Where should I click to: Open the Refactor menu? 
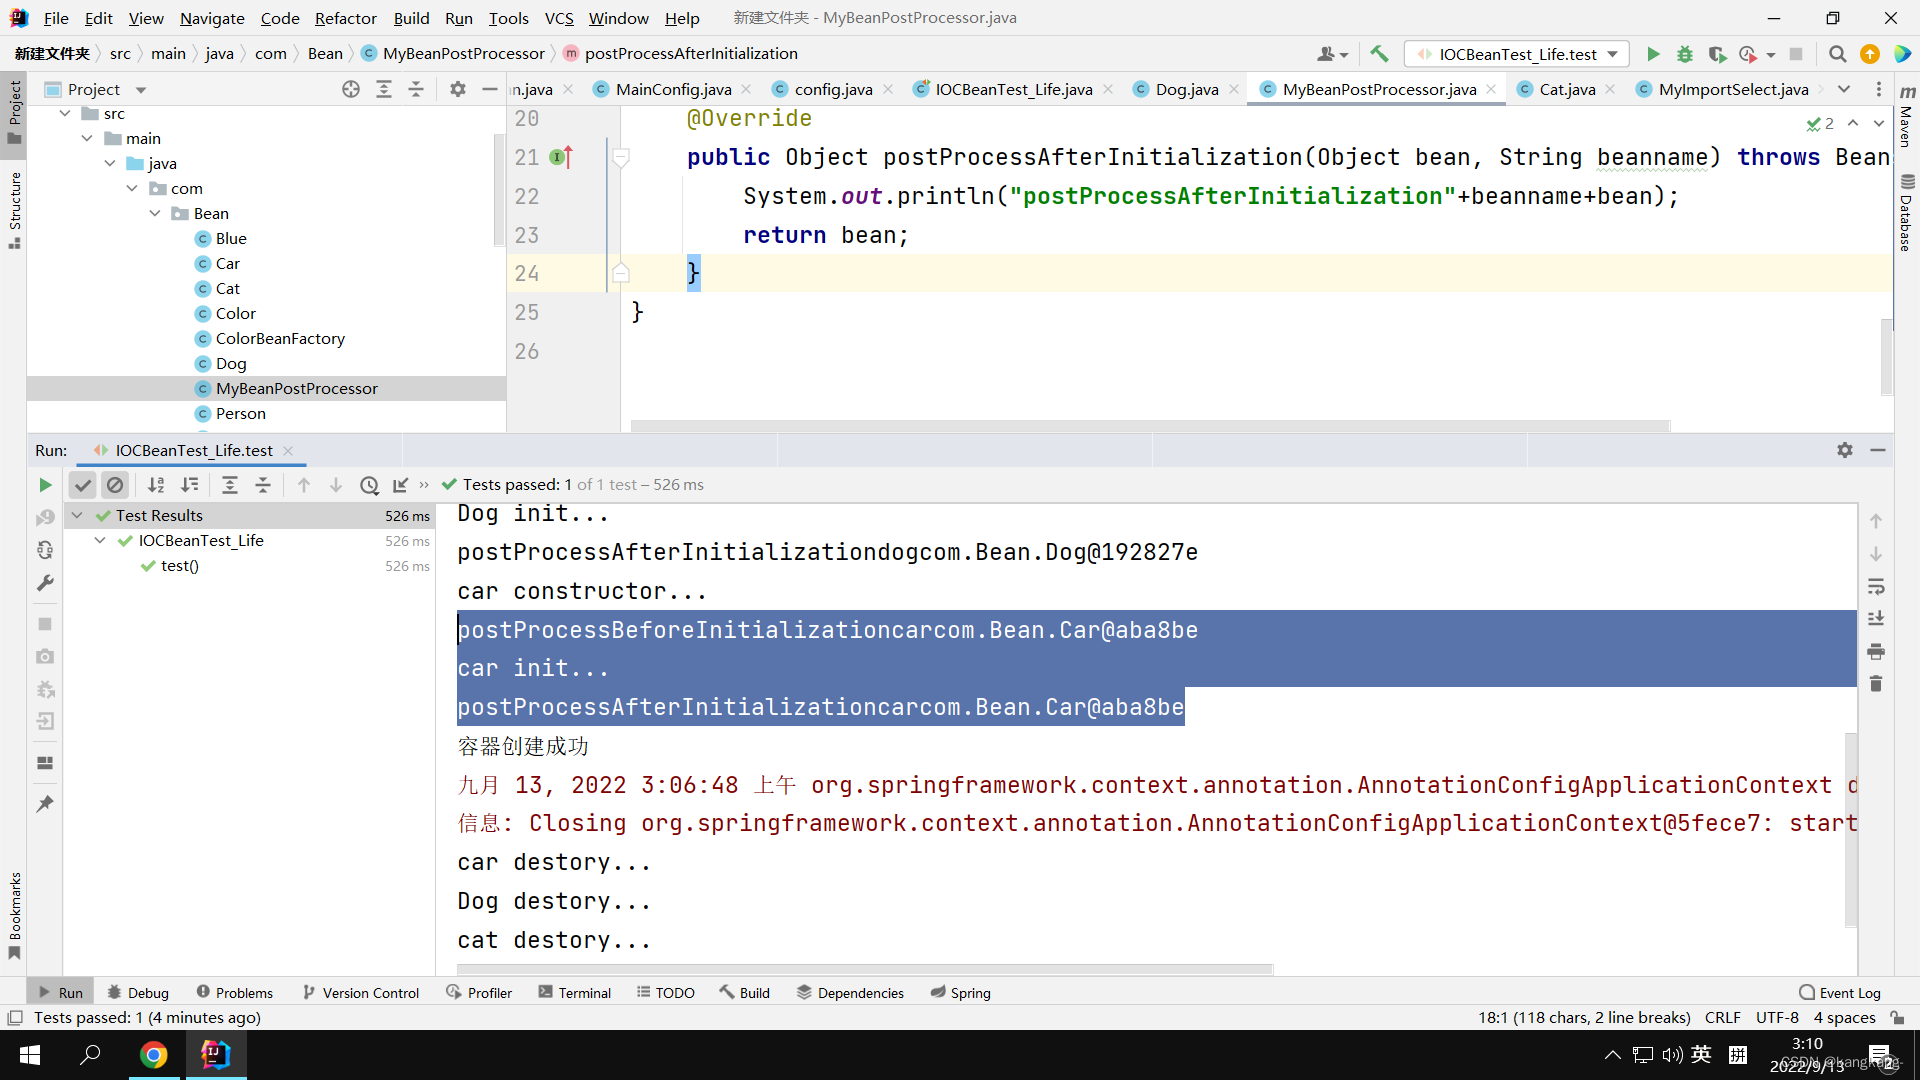point(345,18)
